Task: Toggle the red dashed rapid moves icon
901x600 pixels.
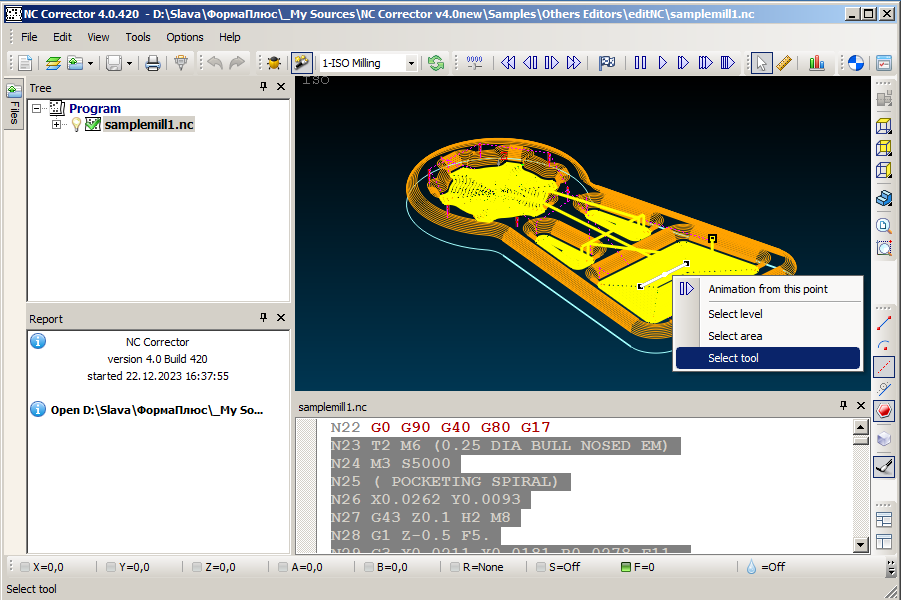Action: point(884,367)
